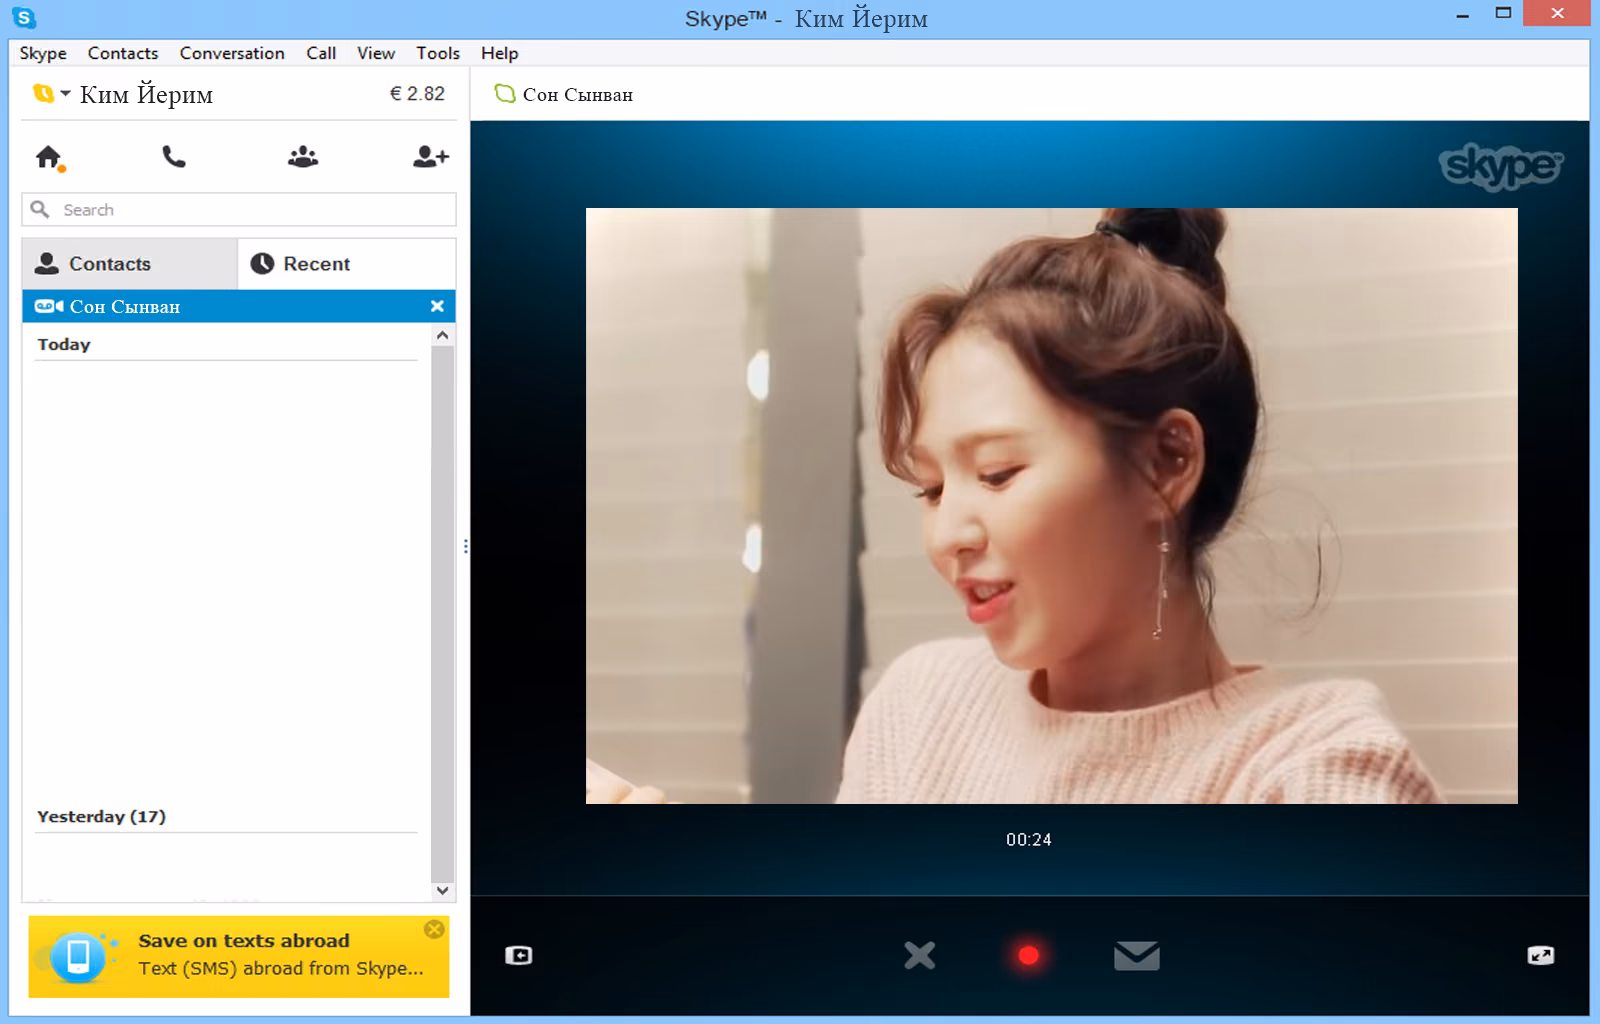The image size is (1600, 1024).
Task: Open the Tools menu
Action: coord(438,53)
